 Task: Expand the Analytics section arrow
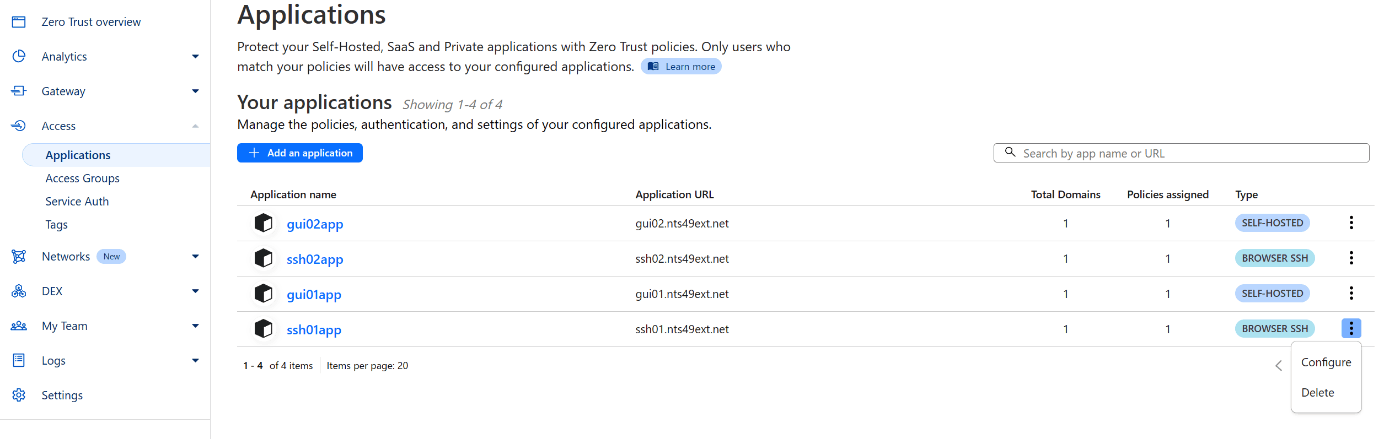[195, 57]
